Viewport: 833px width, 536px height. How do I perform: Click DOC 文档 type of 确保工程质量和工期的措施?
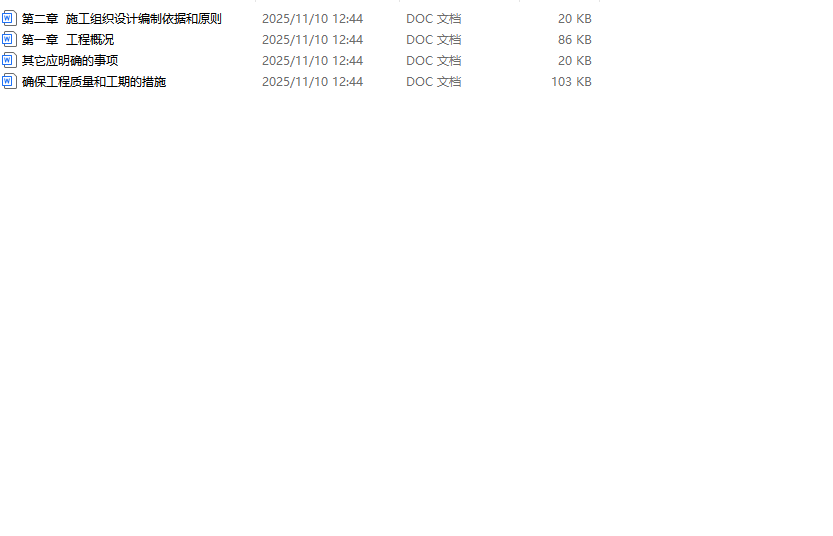[434, 82]
